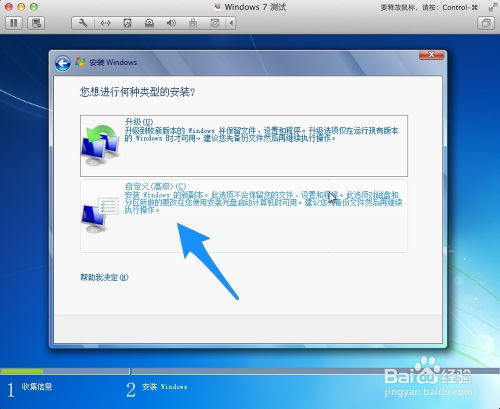
Task: Click the USB device icon
Action: tap(193, 23)
